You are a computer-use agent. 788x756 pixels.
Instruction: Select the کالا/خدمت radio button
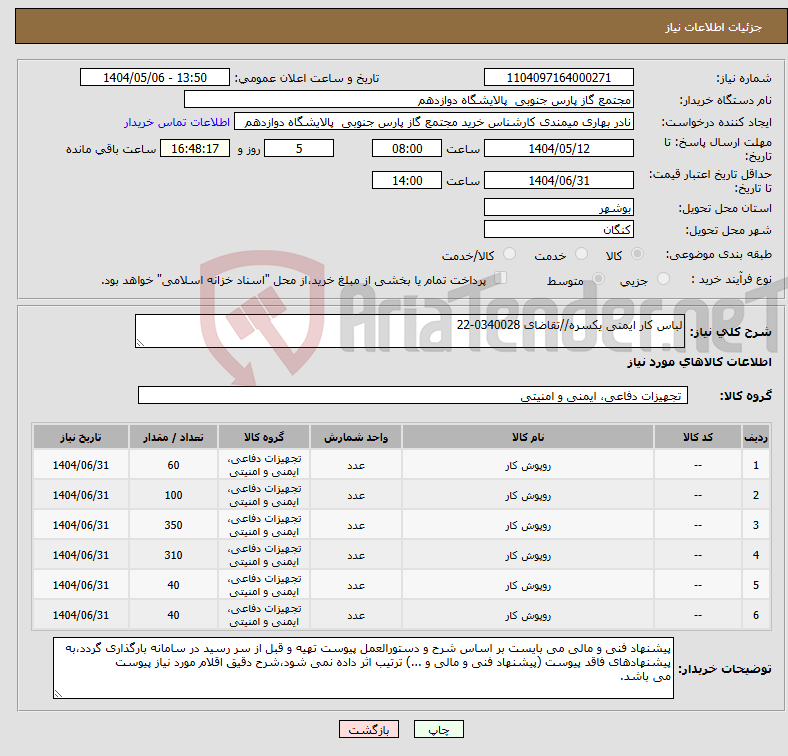tap(510, 254)
